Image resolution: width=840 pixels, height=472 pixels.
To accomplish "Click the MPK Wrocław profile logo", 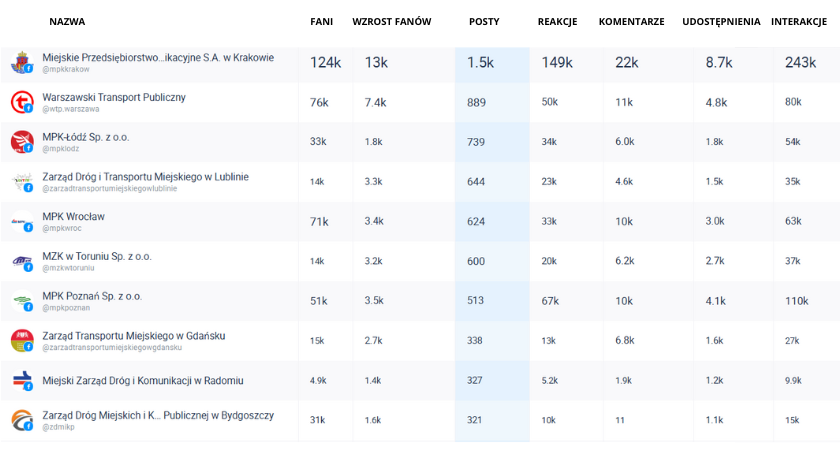I will (x=21, y=222).
